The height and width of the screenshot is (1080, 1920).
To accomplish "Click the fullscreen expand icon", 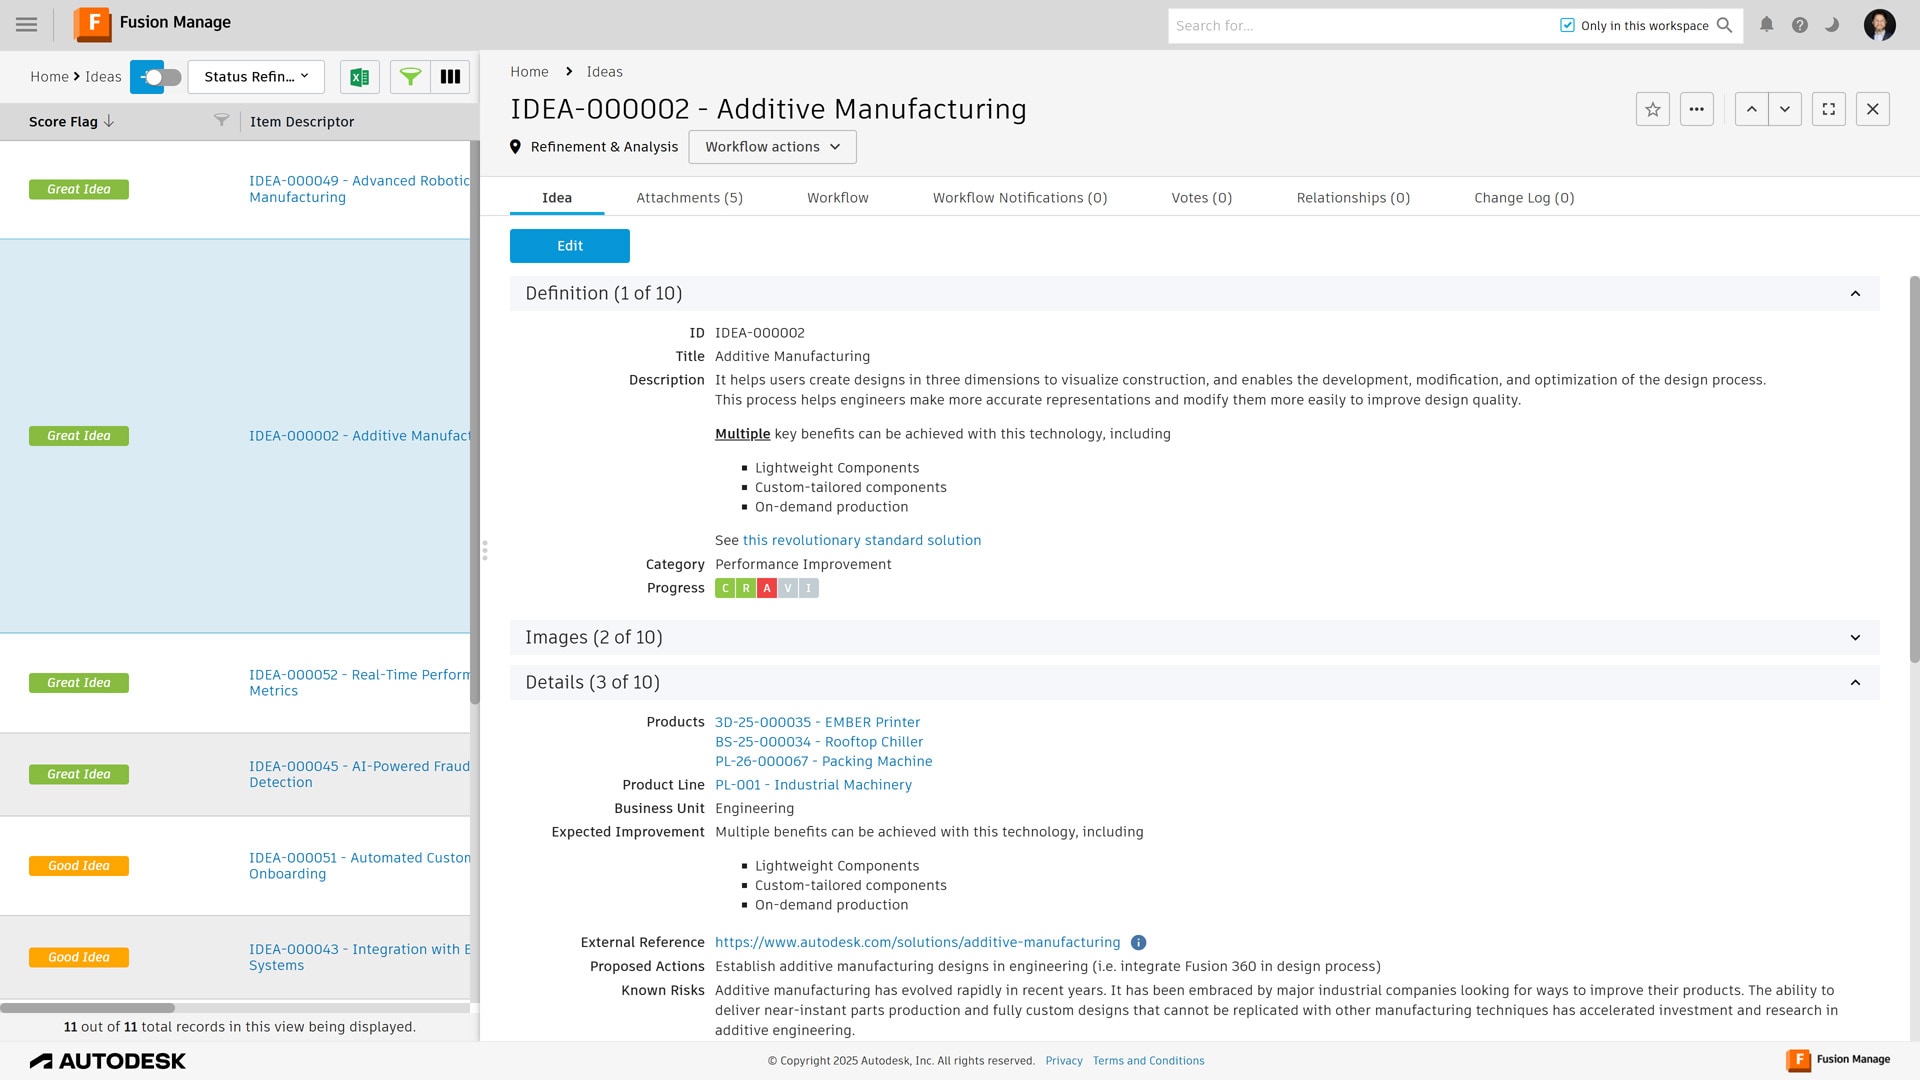I will [1828, 109].
